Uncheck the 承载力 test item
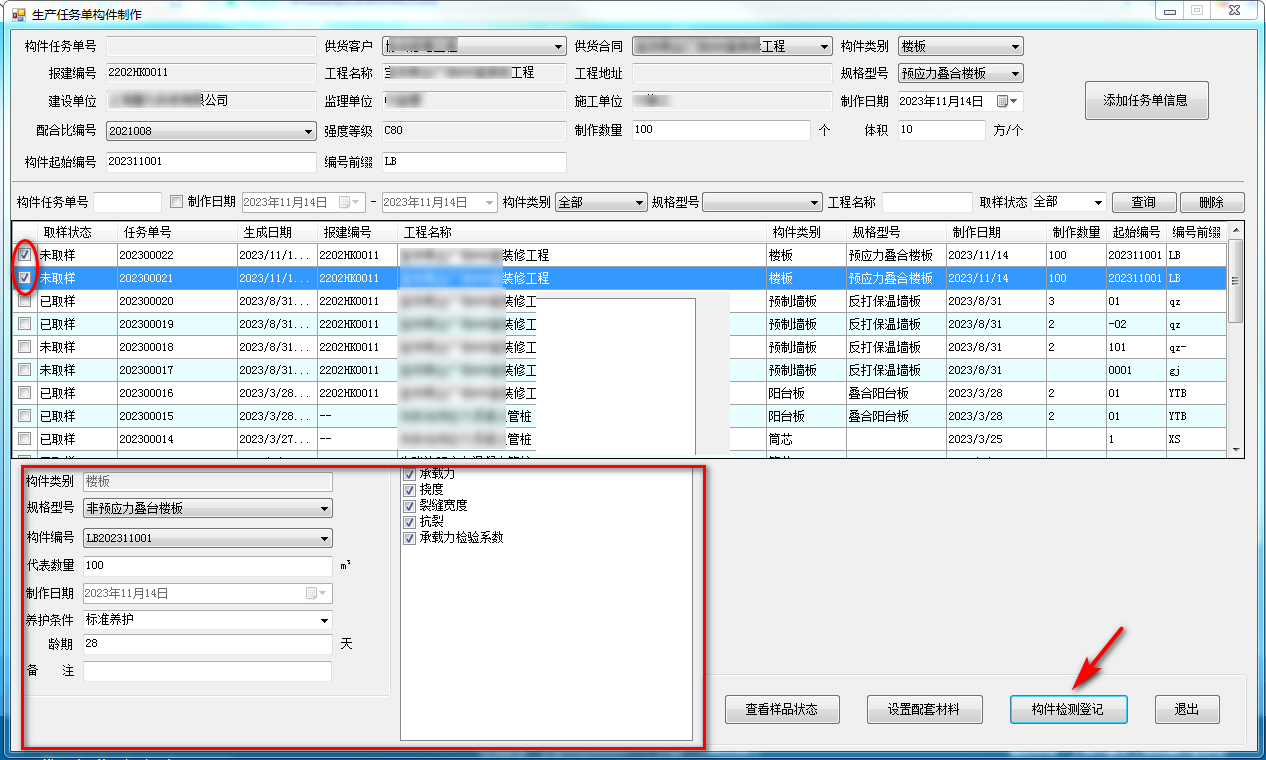The image size is (1266, 760). pyautogui.click(x=409, y=474)
